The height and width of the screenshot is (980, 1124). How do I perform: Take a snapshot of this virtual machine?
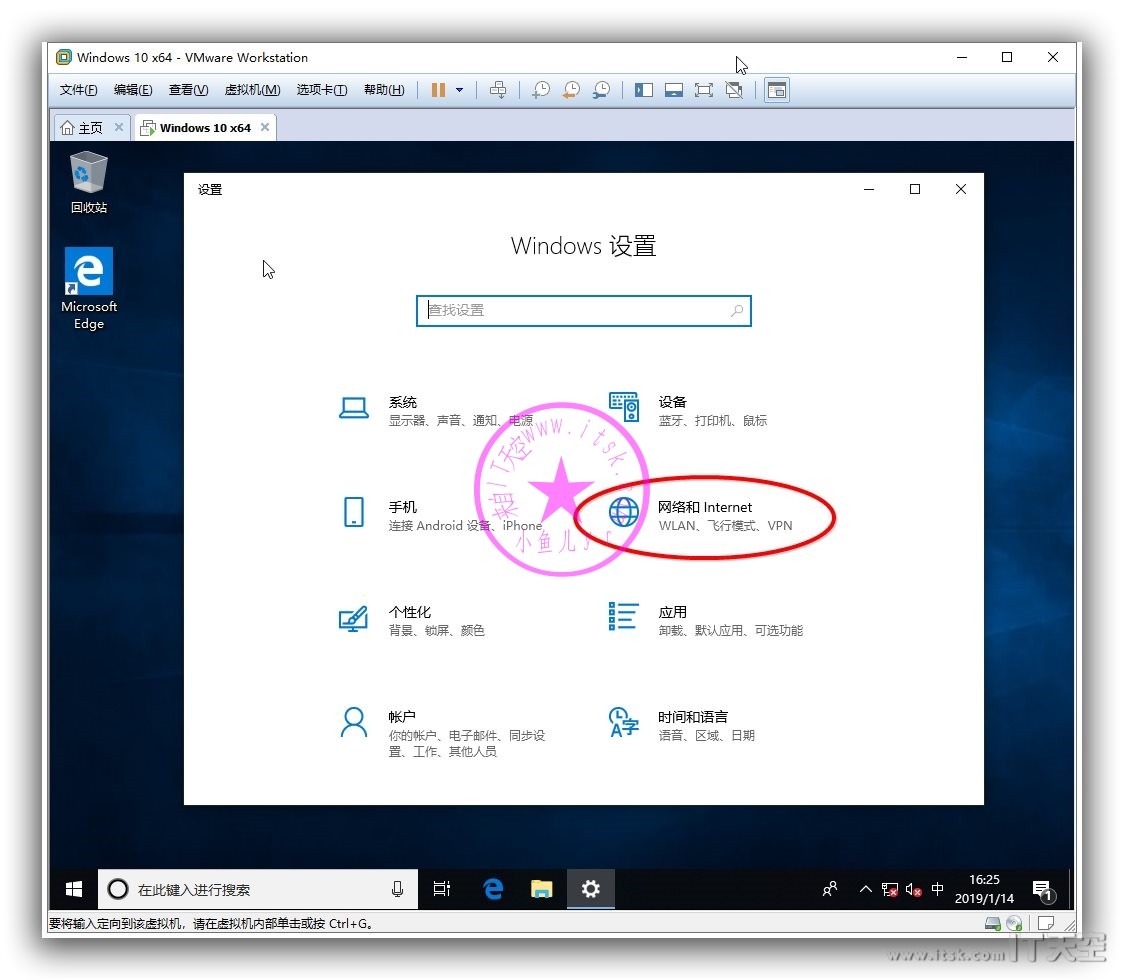[540, 90]
